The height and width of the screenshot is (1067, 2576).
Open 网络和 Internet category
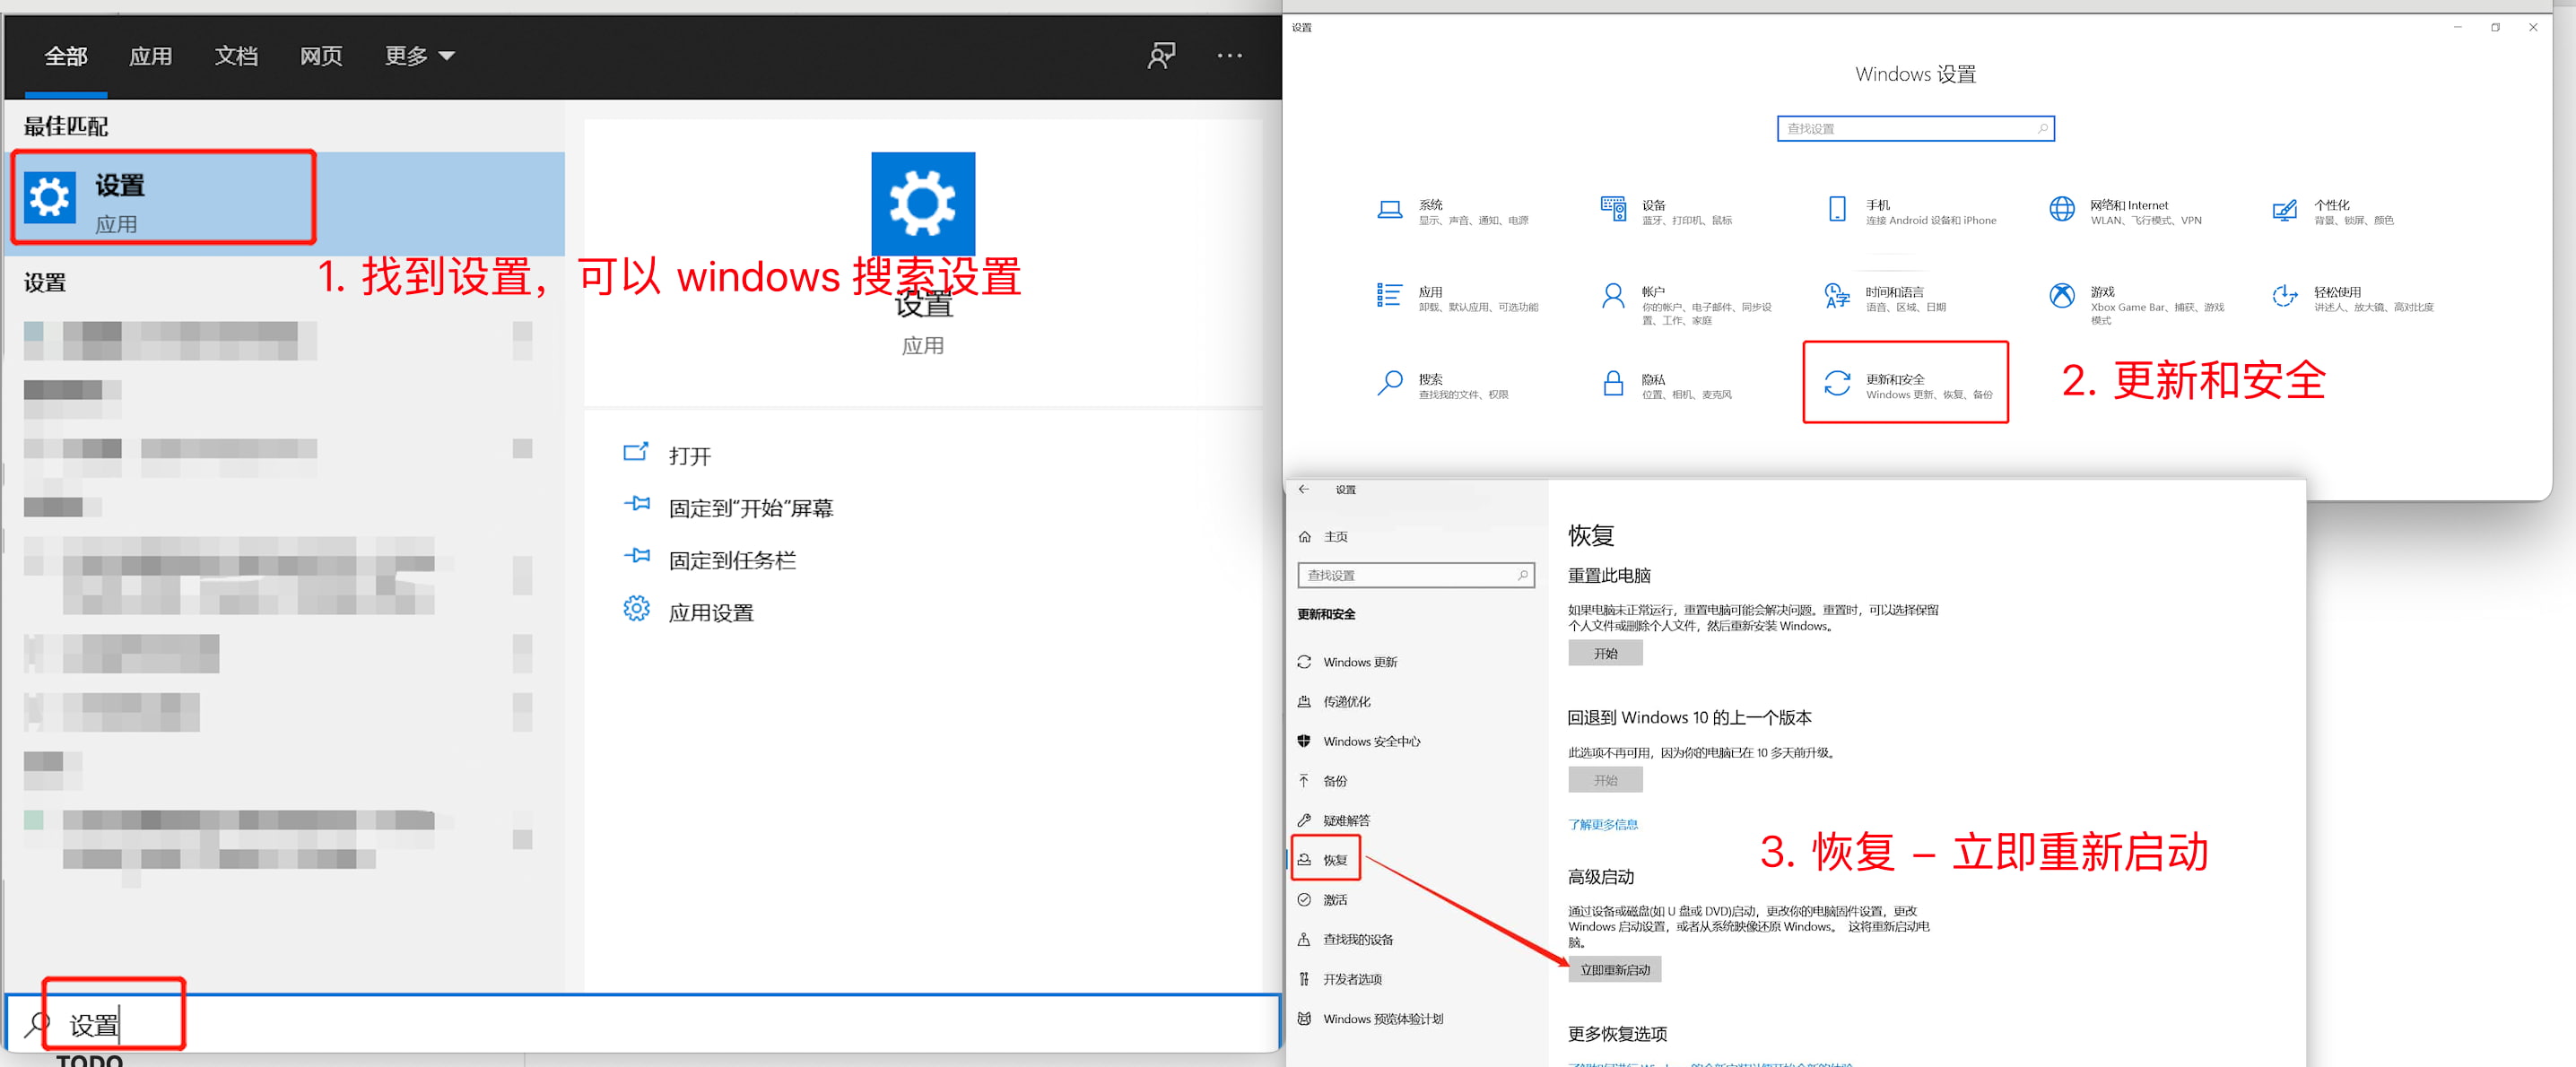tap(2124, 211)
